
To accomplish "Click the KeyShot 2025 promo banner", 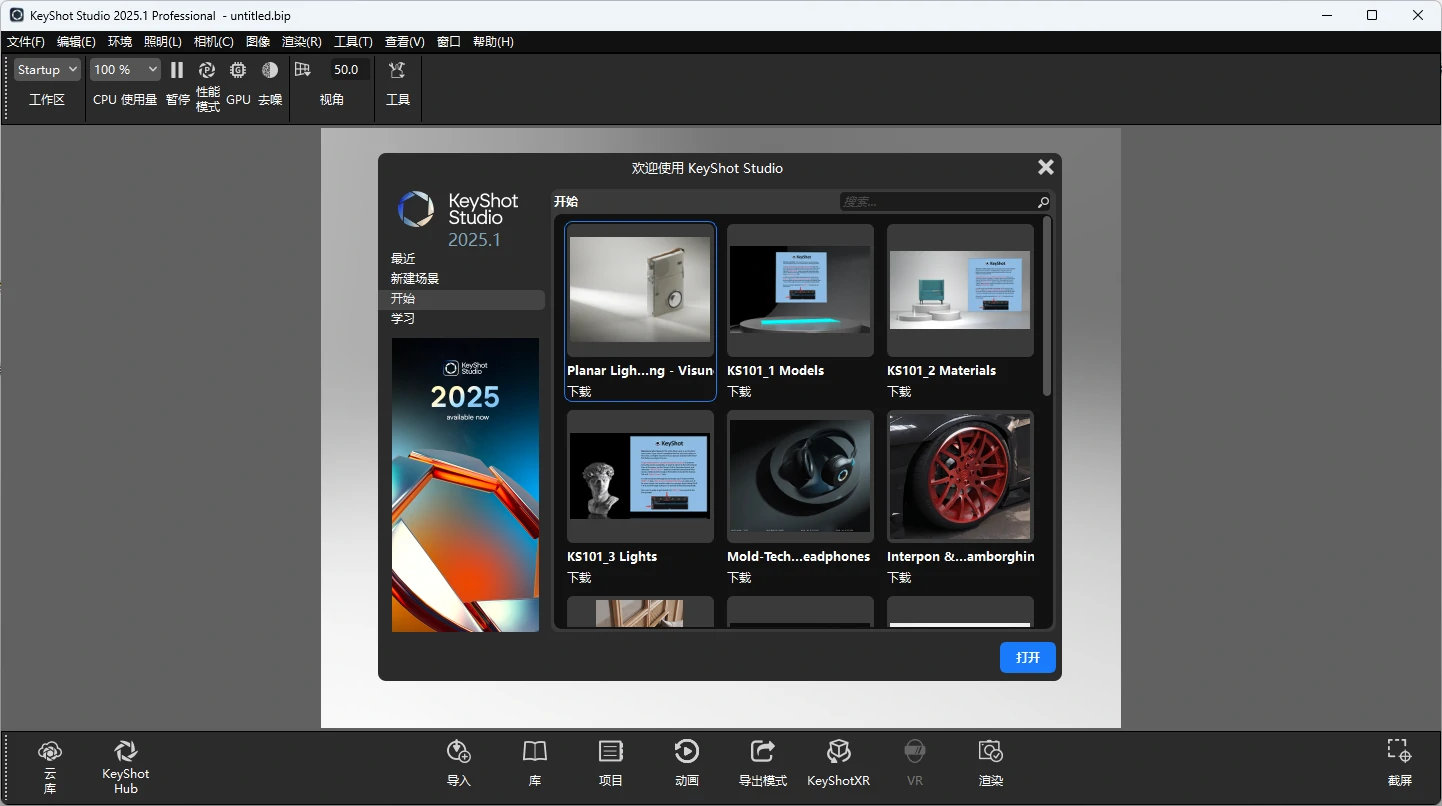I will [465, 485].
